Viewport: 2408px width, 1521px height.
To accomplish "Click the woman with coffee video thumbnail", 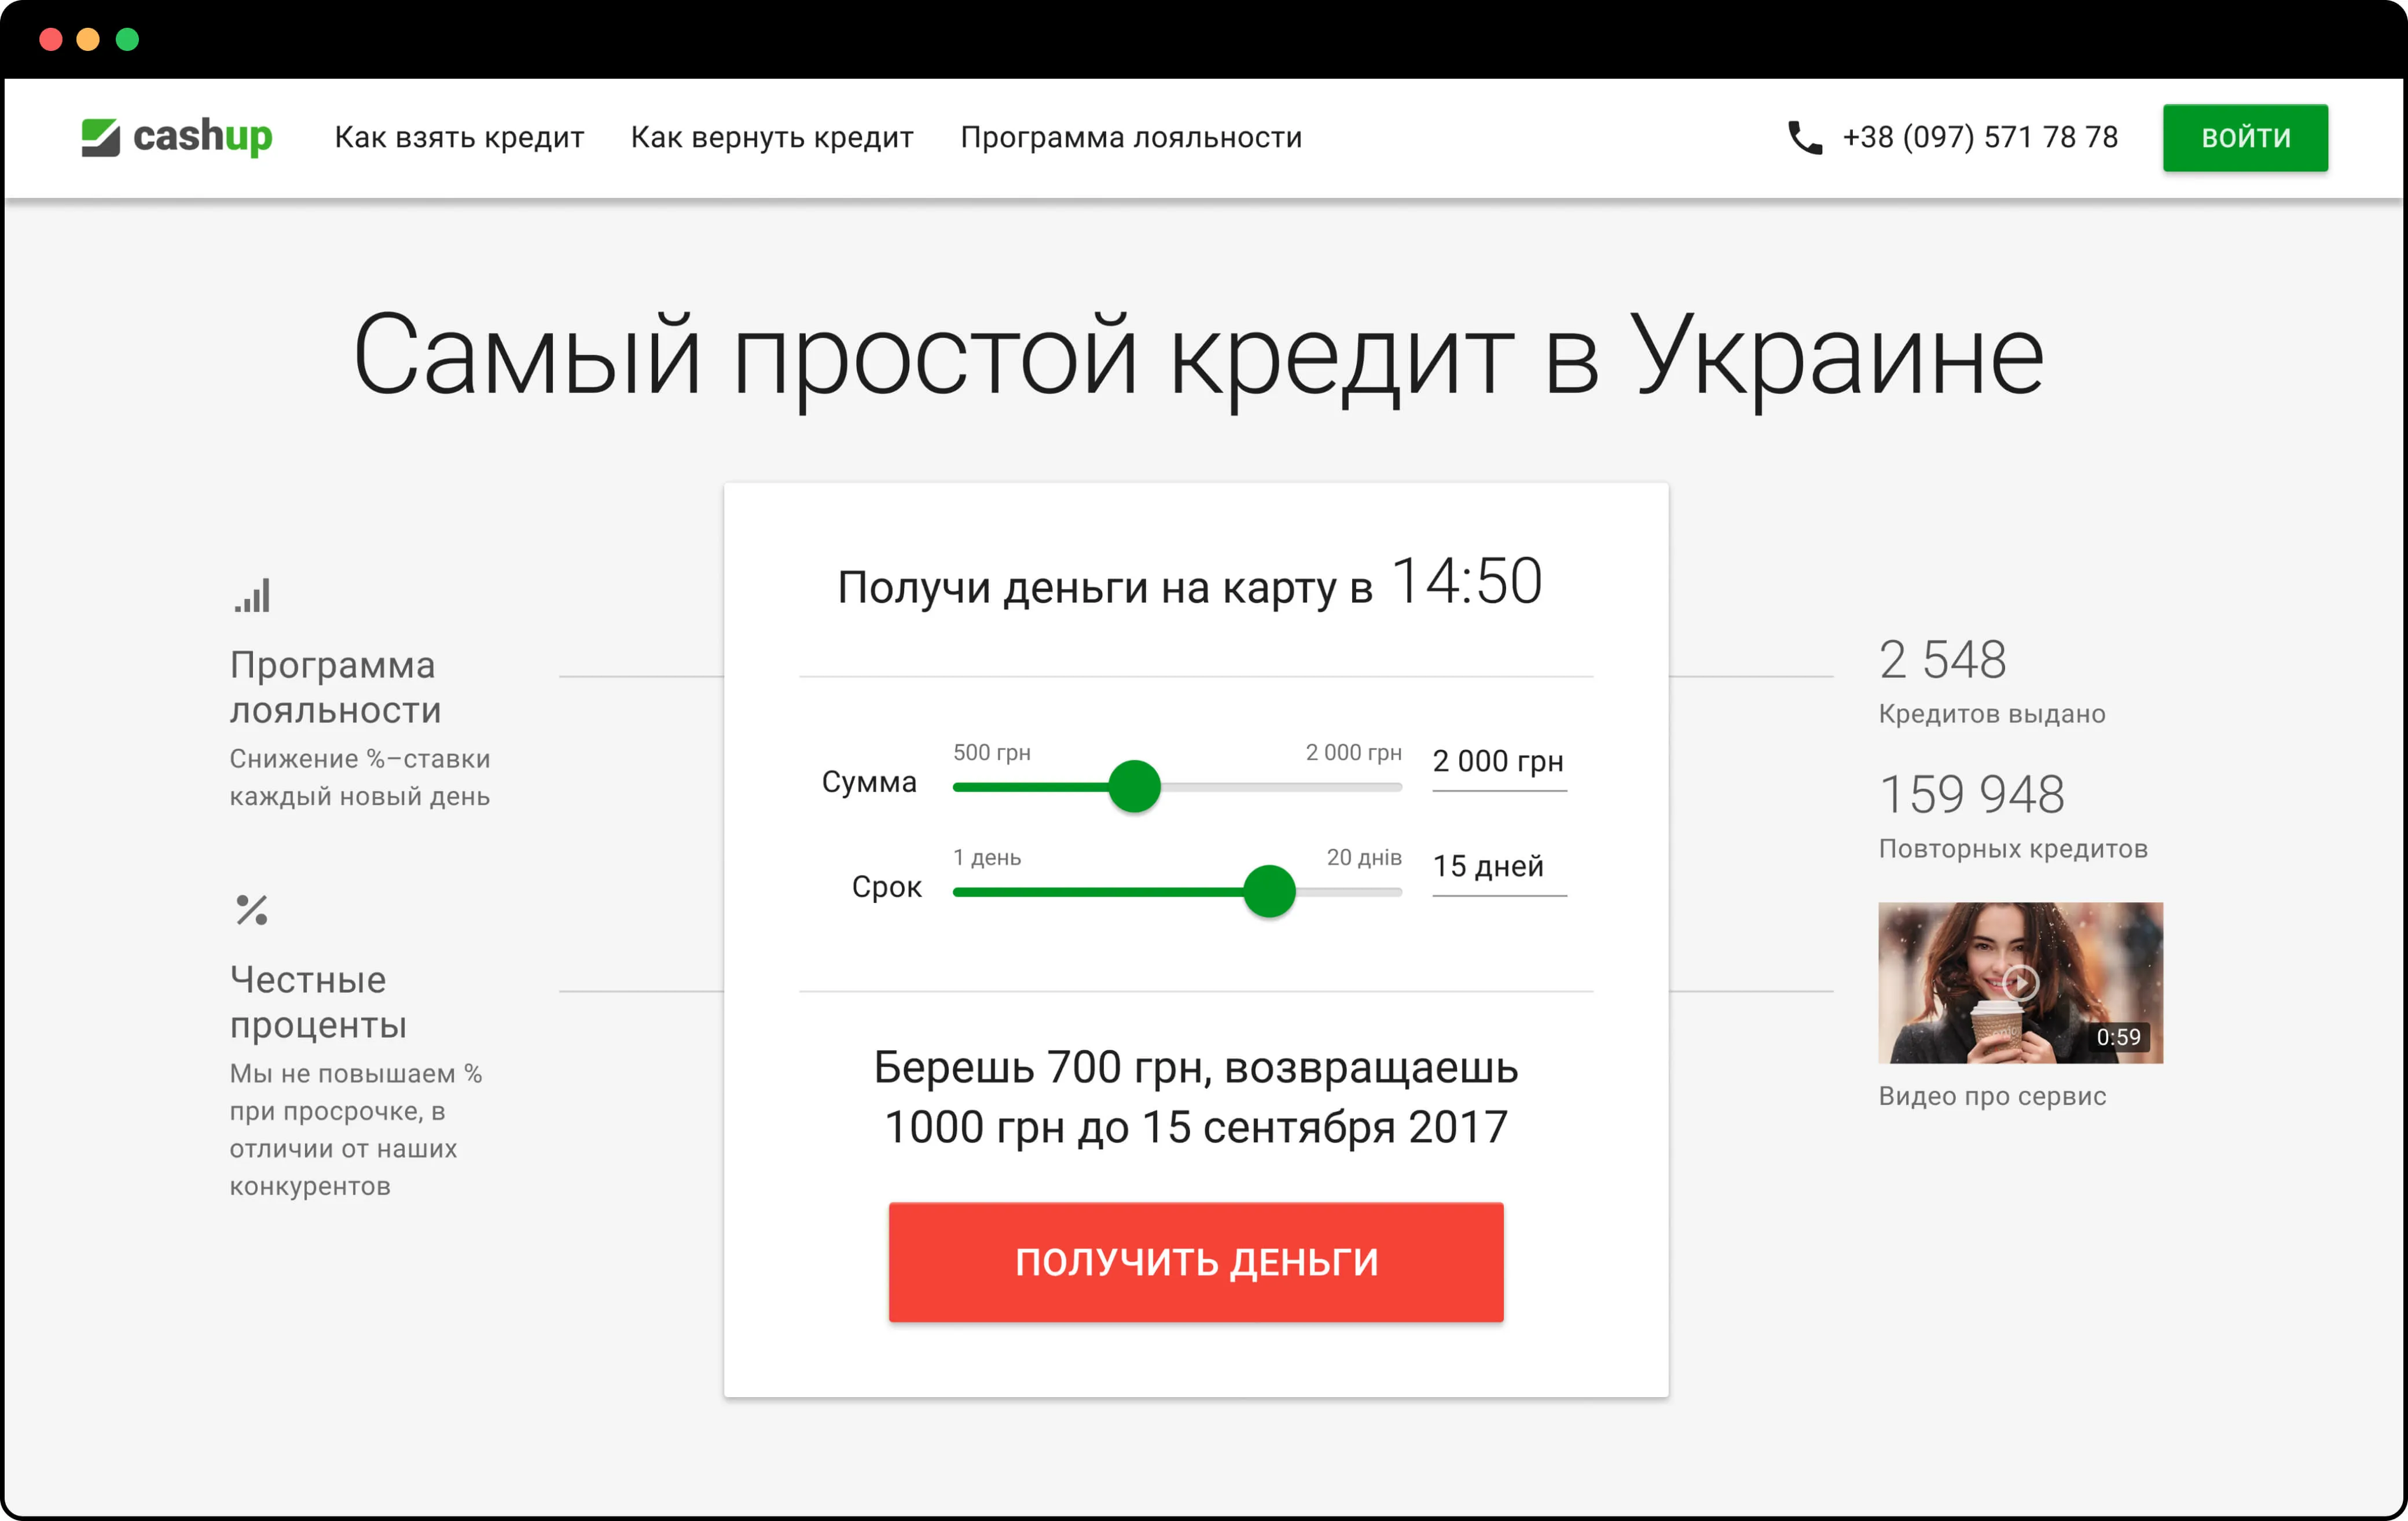I will tap(2020, 983).
